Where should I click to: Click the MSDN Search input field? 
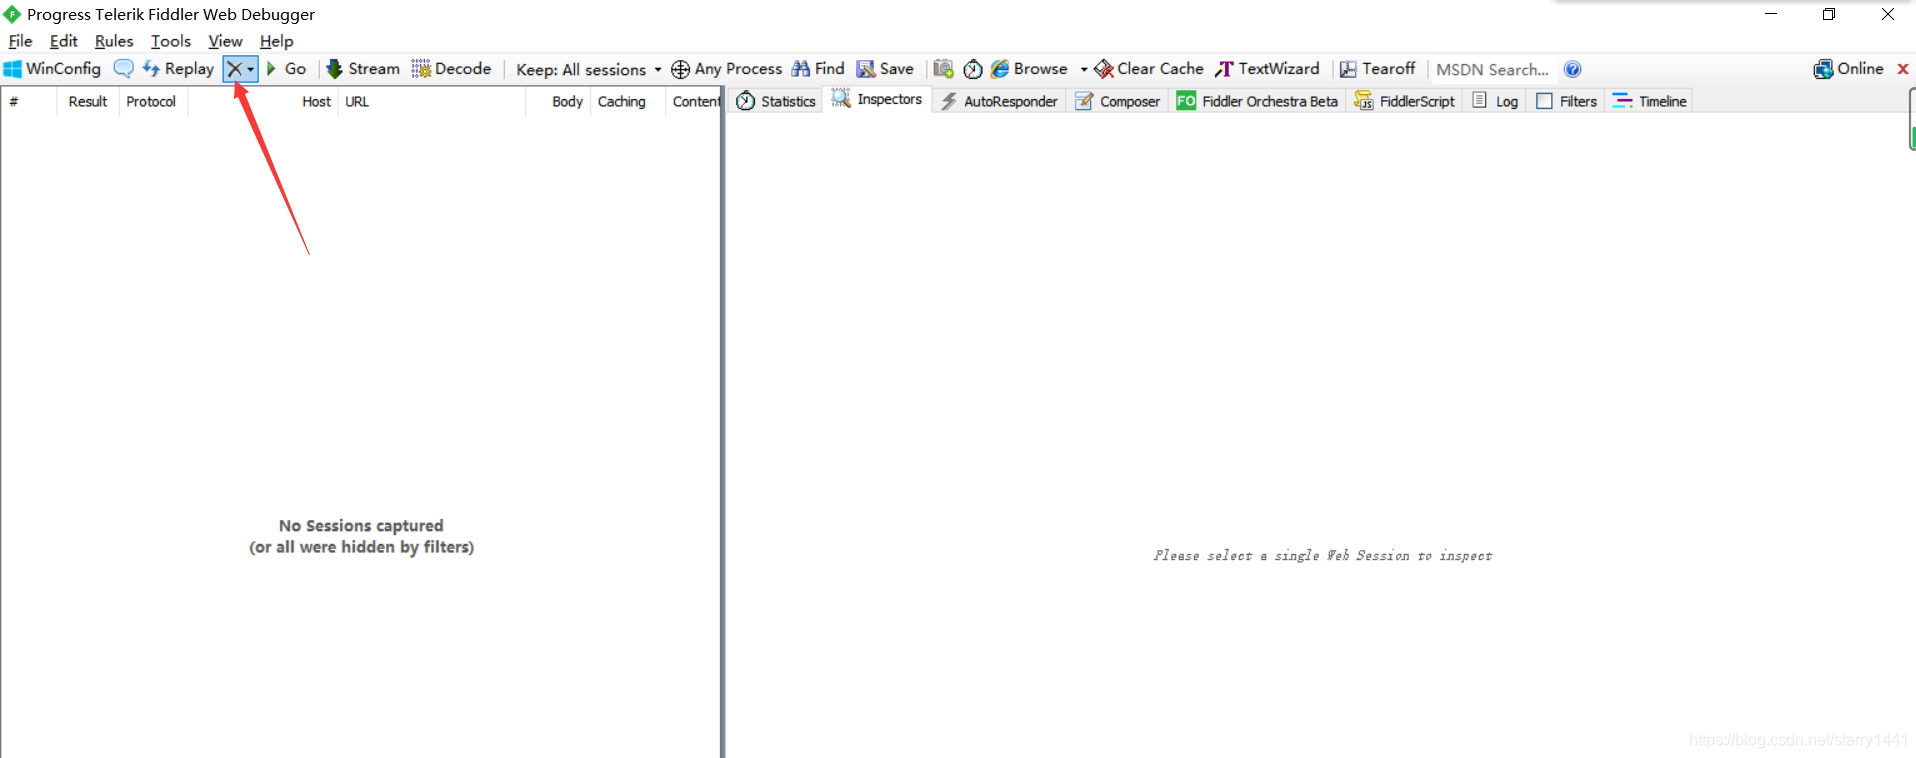coord(1493,69)
